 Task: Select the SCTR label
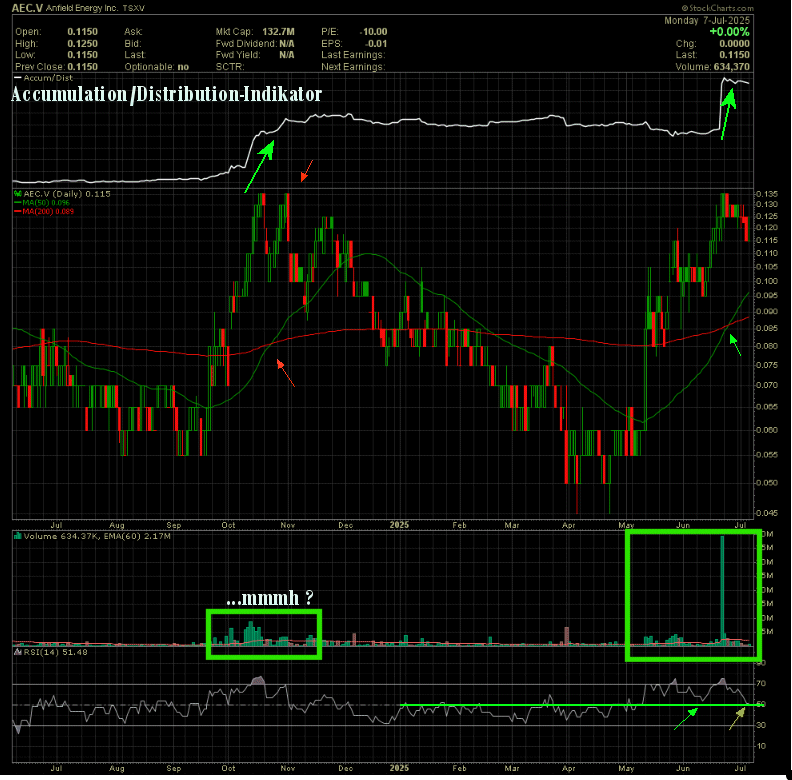coord(230,67)
